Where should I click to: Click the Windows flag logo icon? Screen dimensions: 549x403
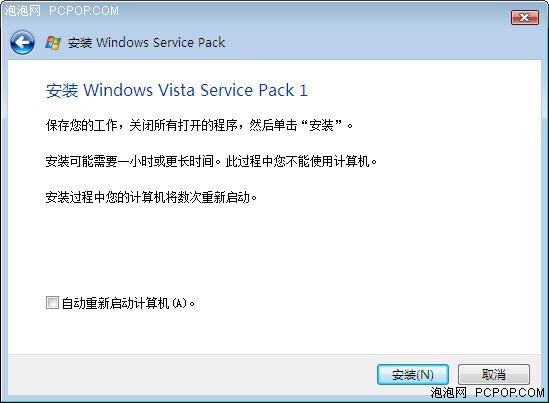tap(53, 43)
